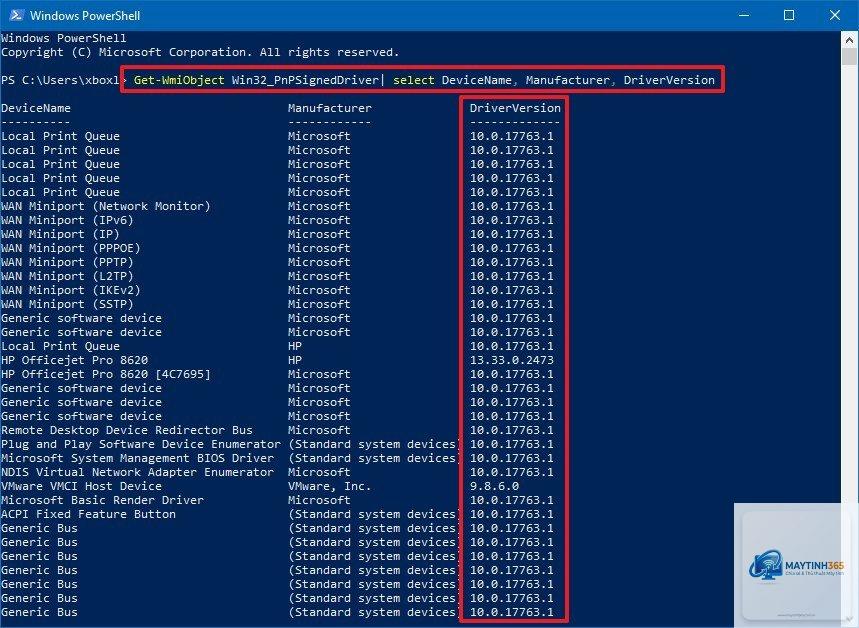Click 'WAN Miniport (L2TP)' entry
Screen dimensions: 859x628
pos(67,276)
